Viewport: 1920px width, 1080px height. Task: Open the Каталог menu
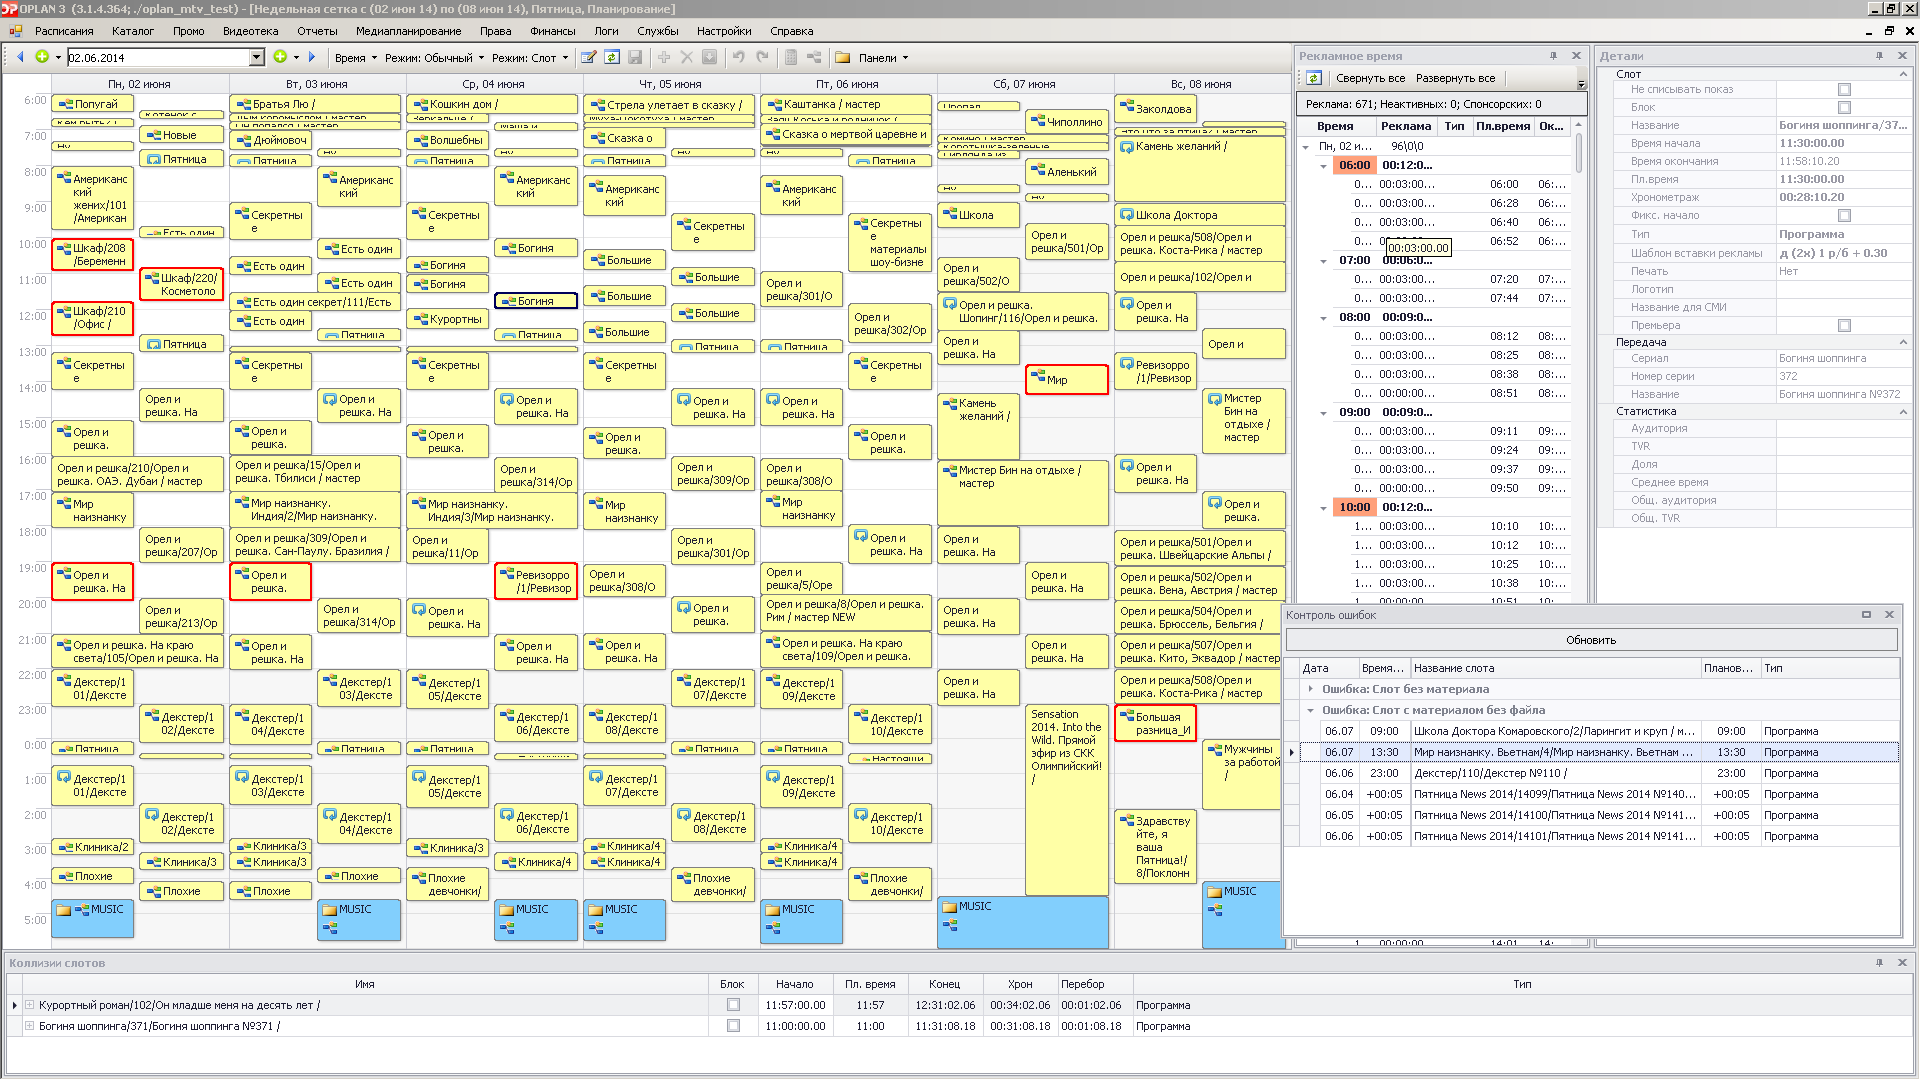pyautogui.click(x=133, y=31)
